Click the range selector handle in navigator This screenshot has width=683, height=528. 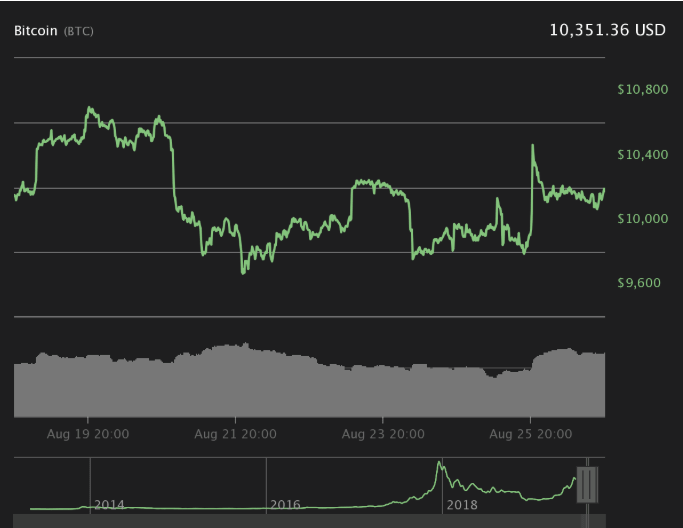tap(587, 484)
